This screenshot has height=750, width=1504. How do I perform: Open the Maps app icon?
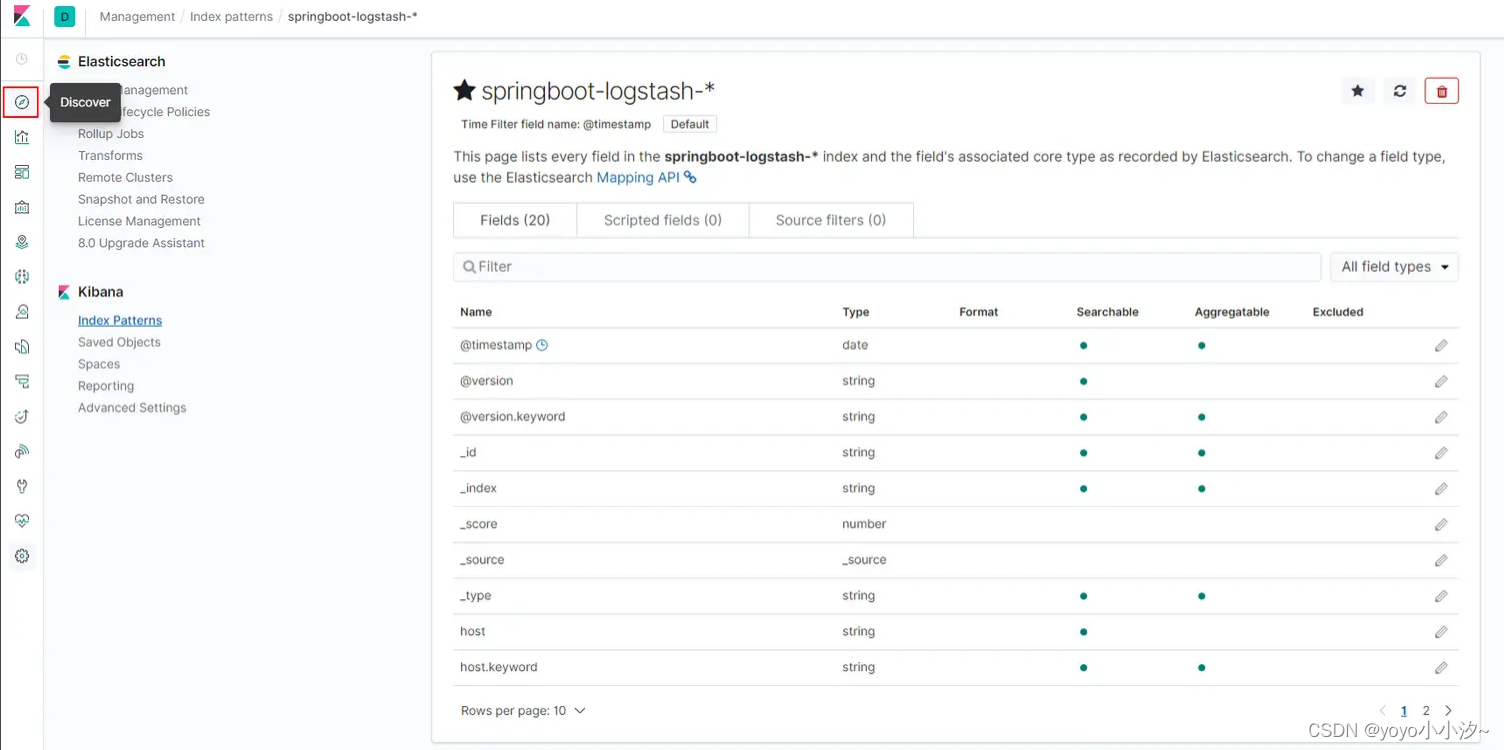[22, 242]
